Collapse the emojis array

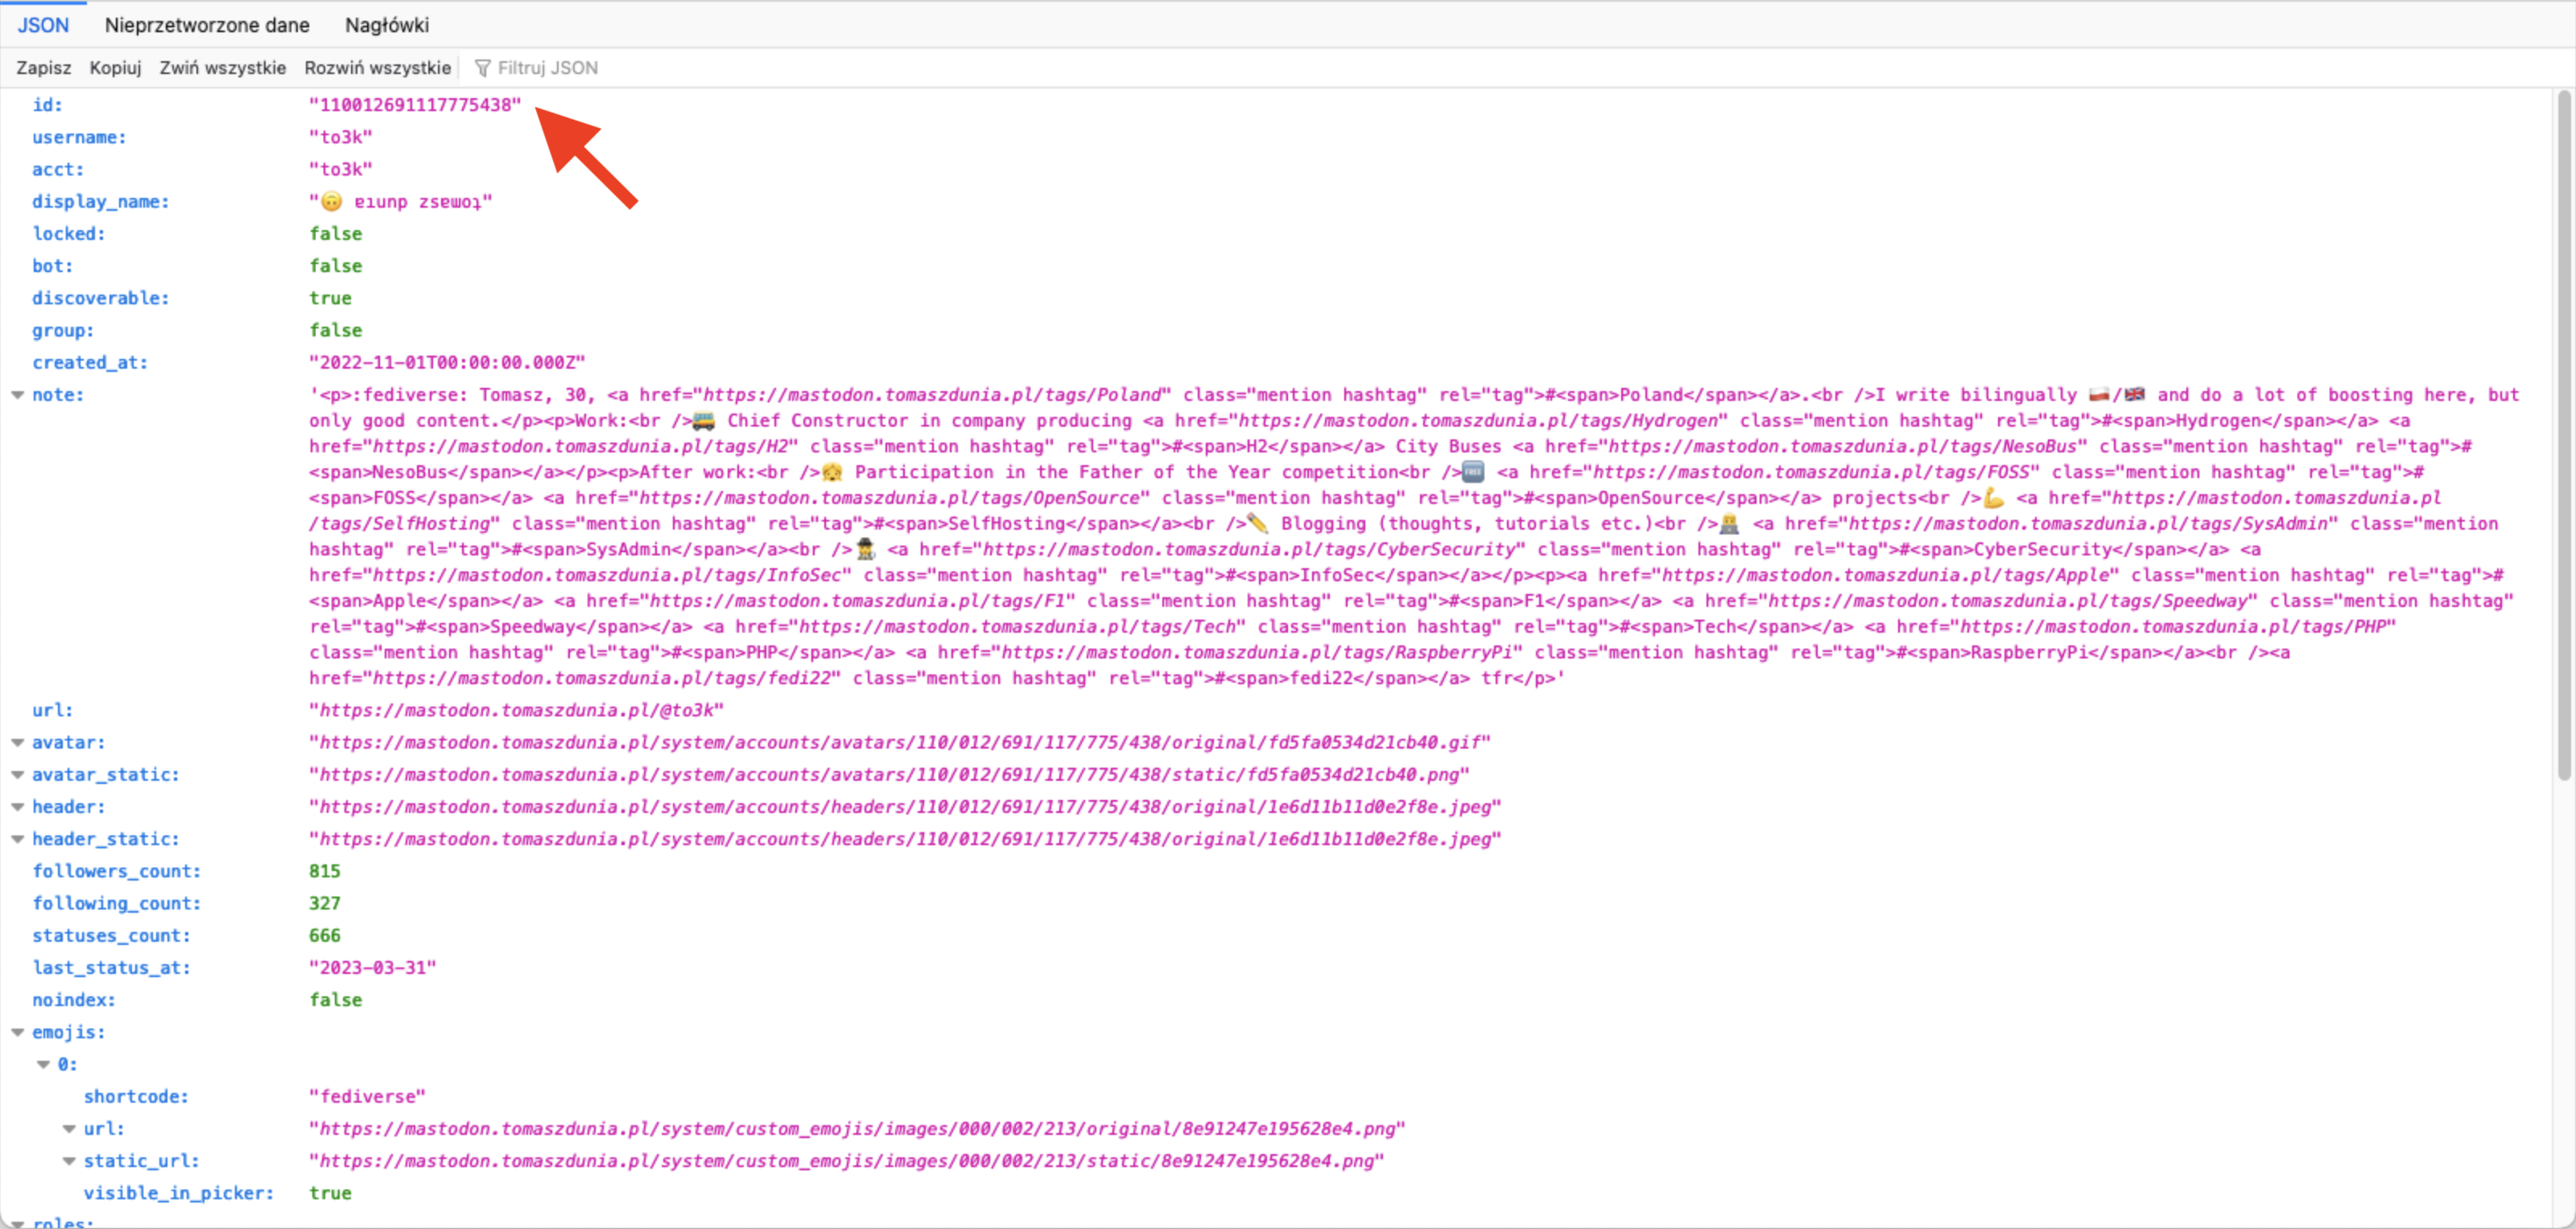(17, 1032)
